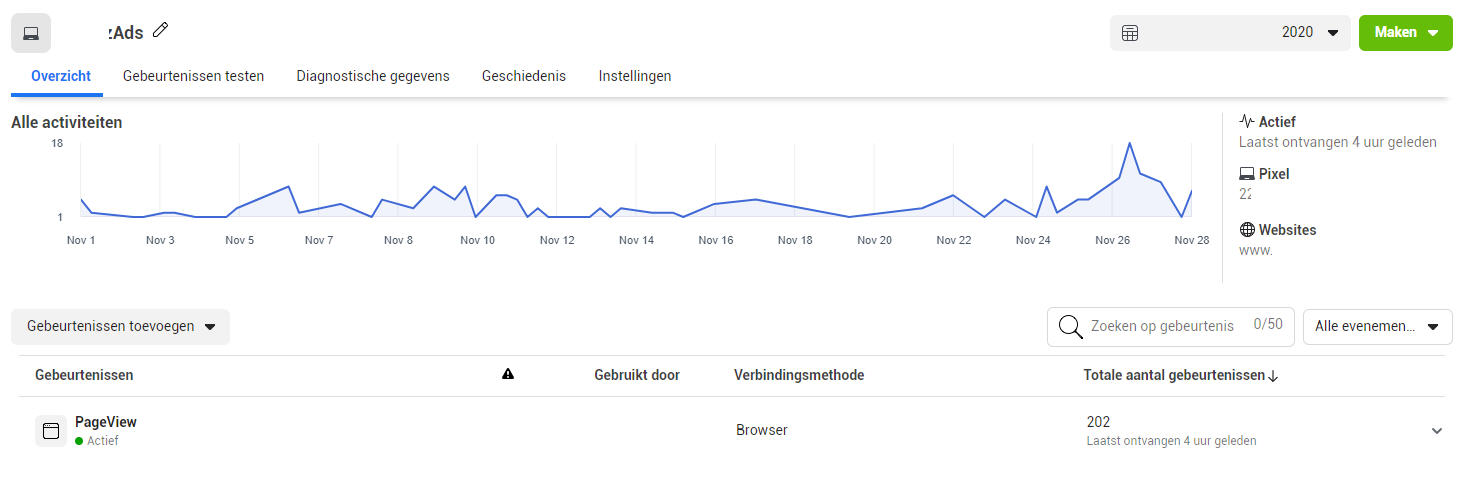Click the Websites globe icon
This screenshot has height=498, width=1466.
(1246, 230)
